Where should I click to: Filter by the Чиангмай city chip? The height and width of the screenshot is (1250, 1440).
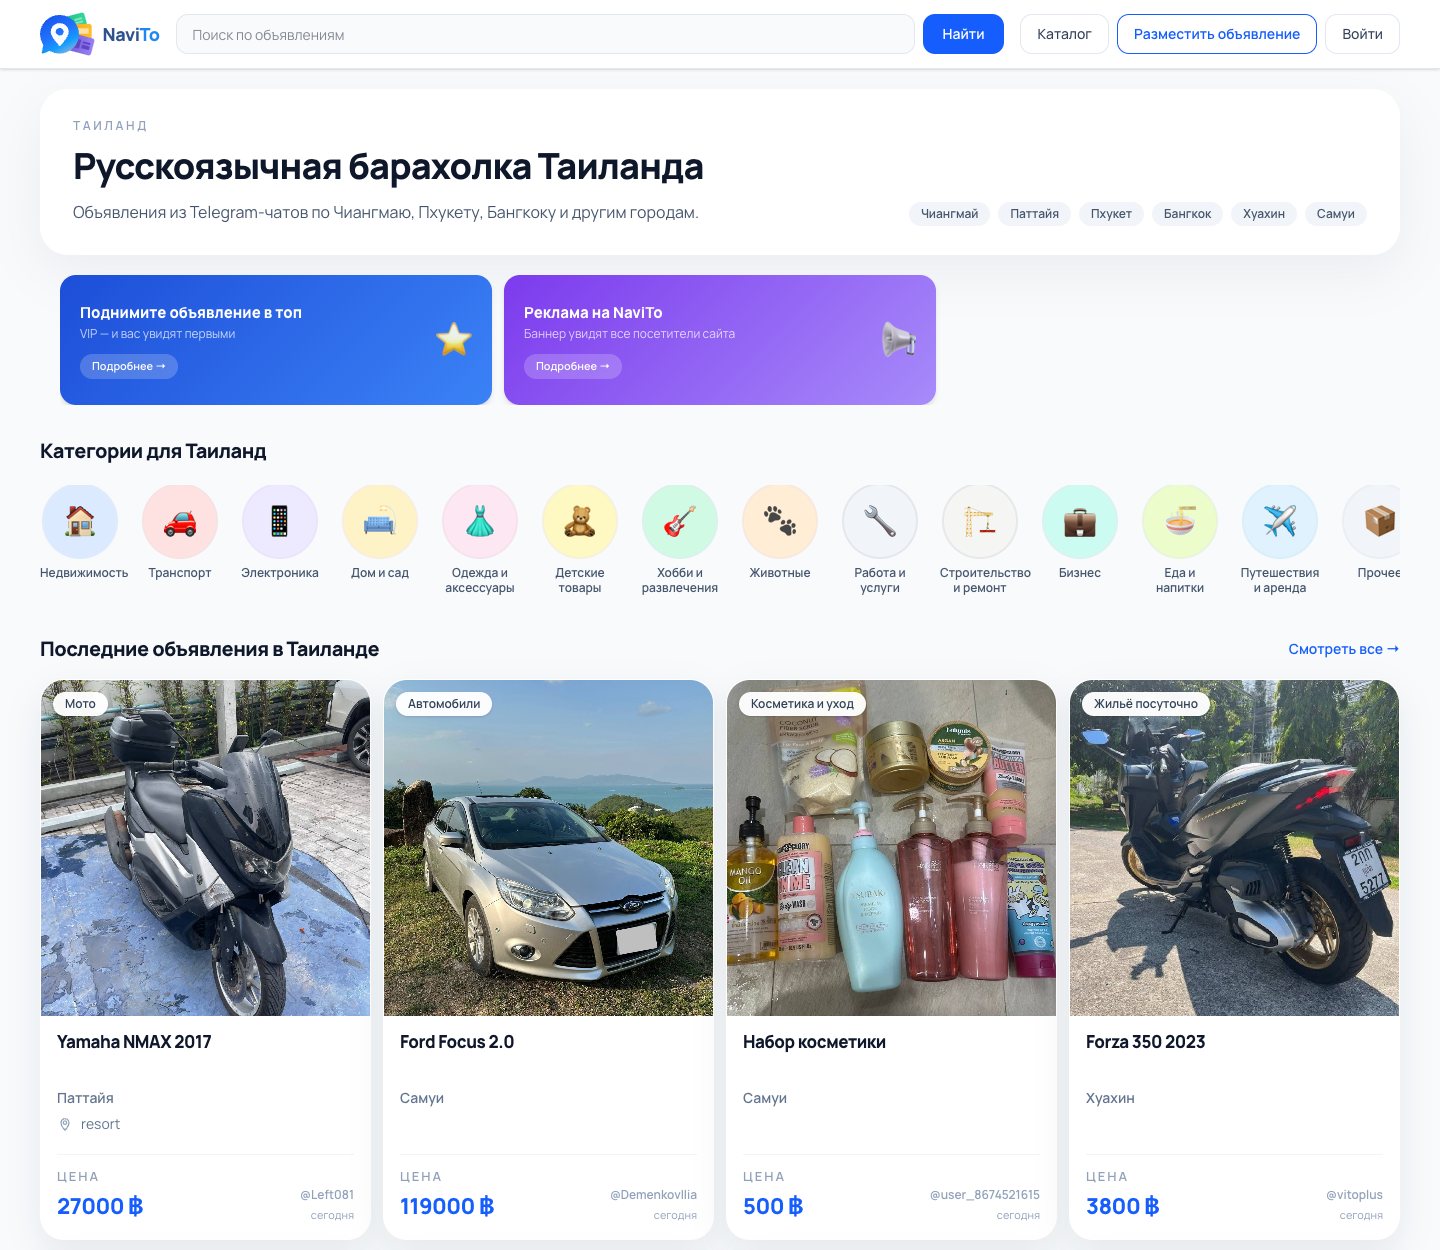coord(950,214)
